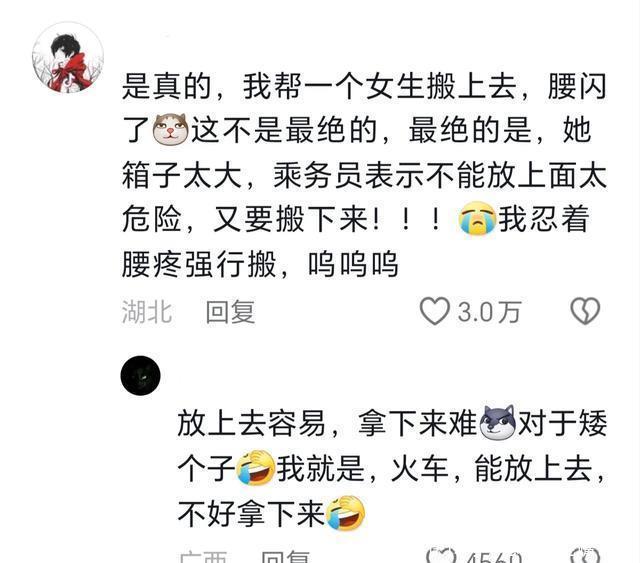Click the husky dog emoji after 拿下来难
The height and width of the screenshot is (563, 640).
coord(498,423)
